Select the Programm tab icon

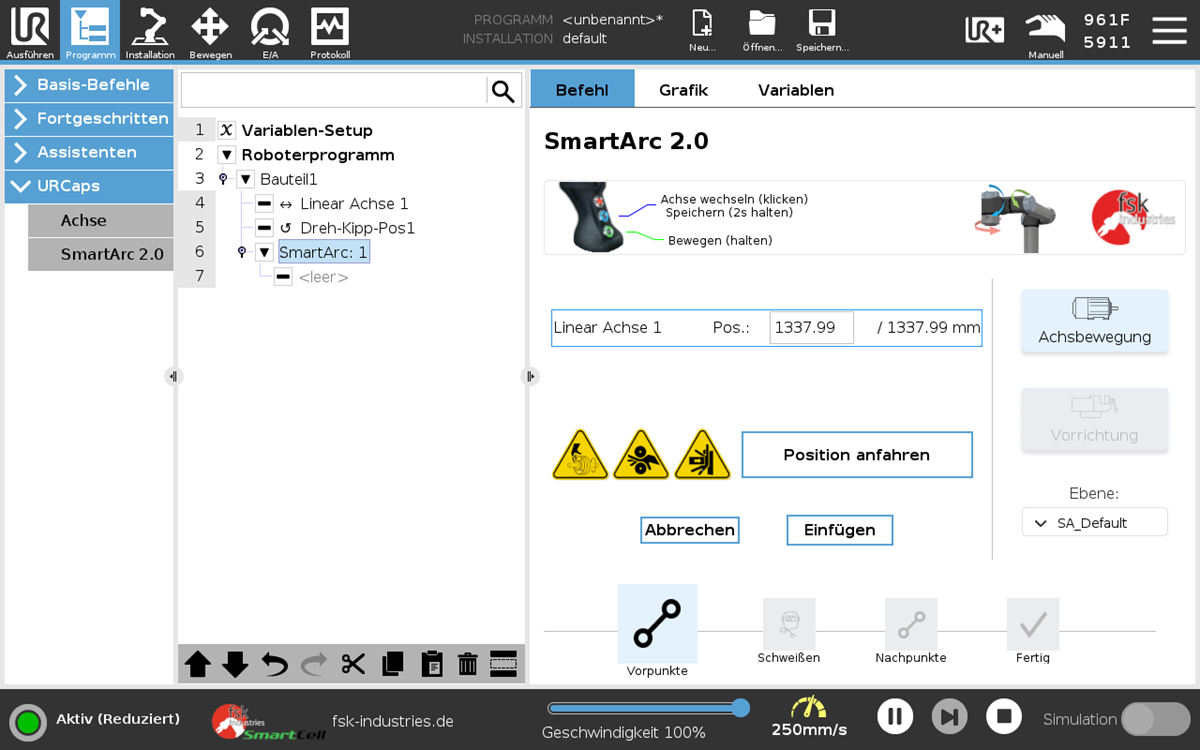(90, 30)
